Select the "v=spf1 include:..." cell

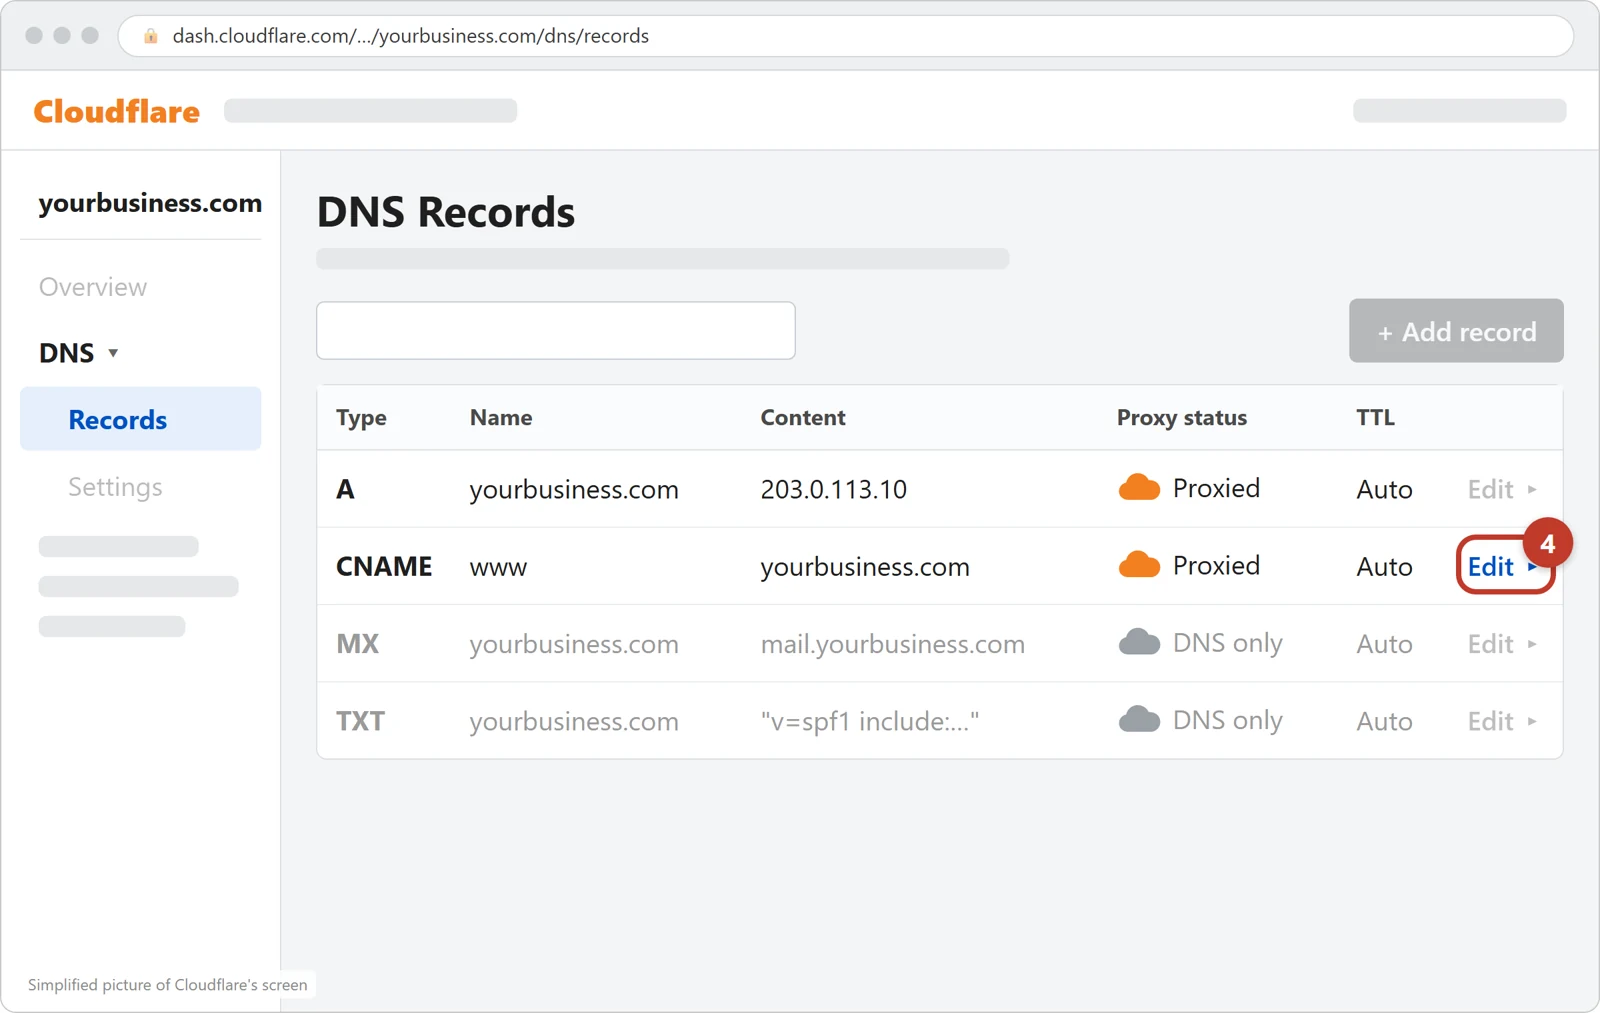coord(870,721)
